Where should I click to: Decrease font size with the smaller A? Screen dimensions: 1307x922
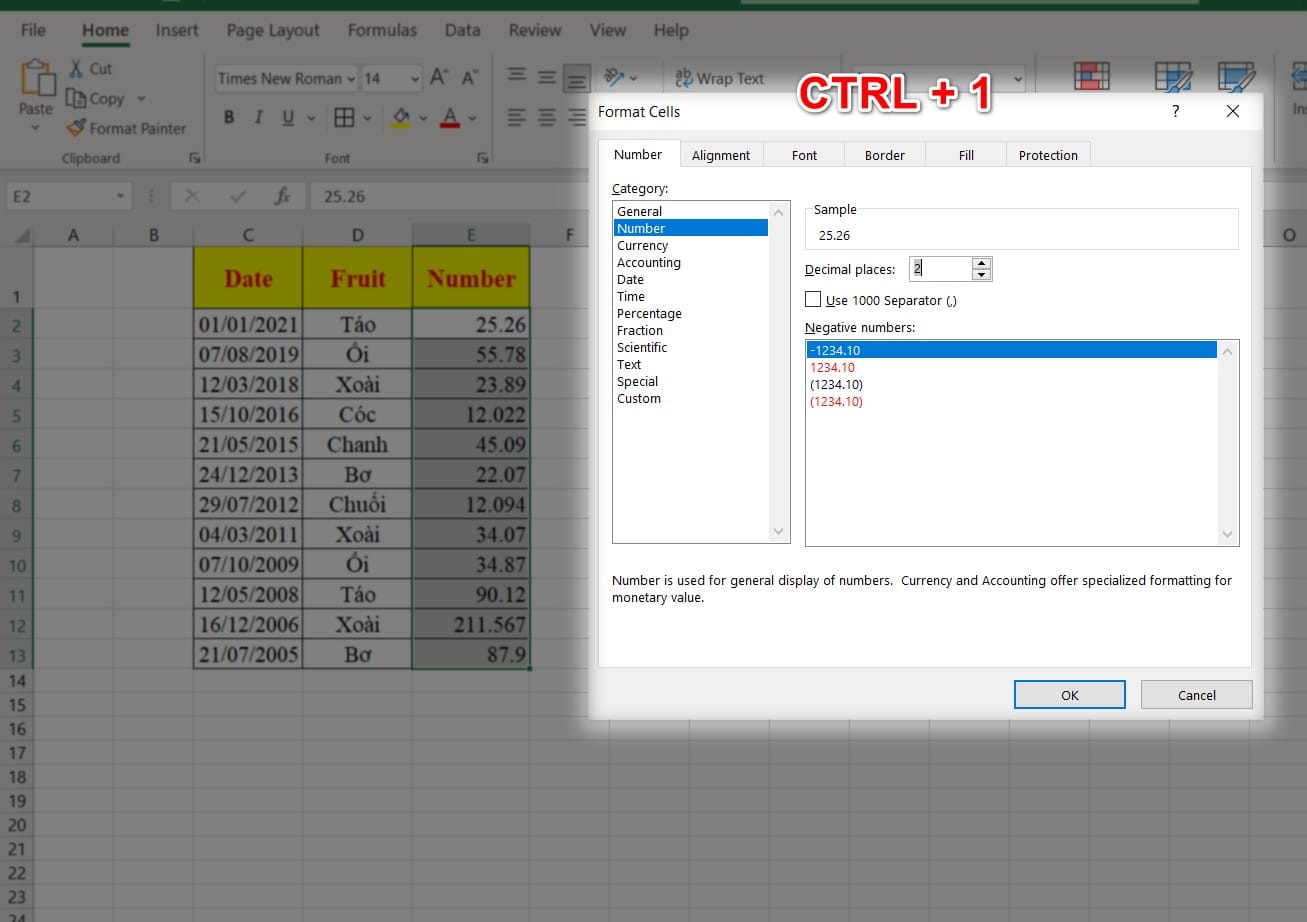[469, 78]
